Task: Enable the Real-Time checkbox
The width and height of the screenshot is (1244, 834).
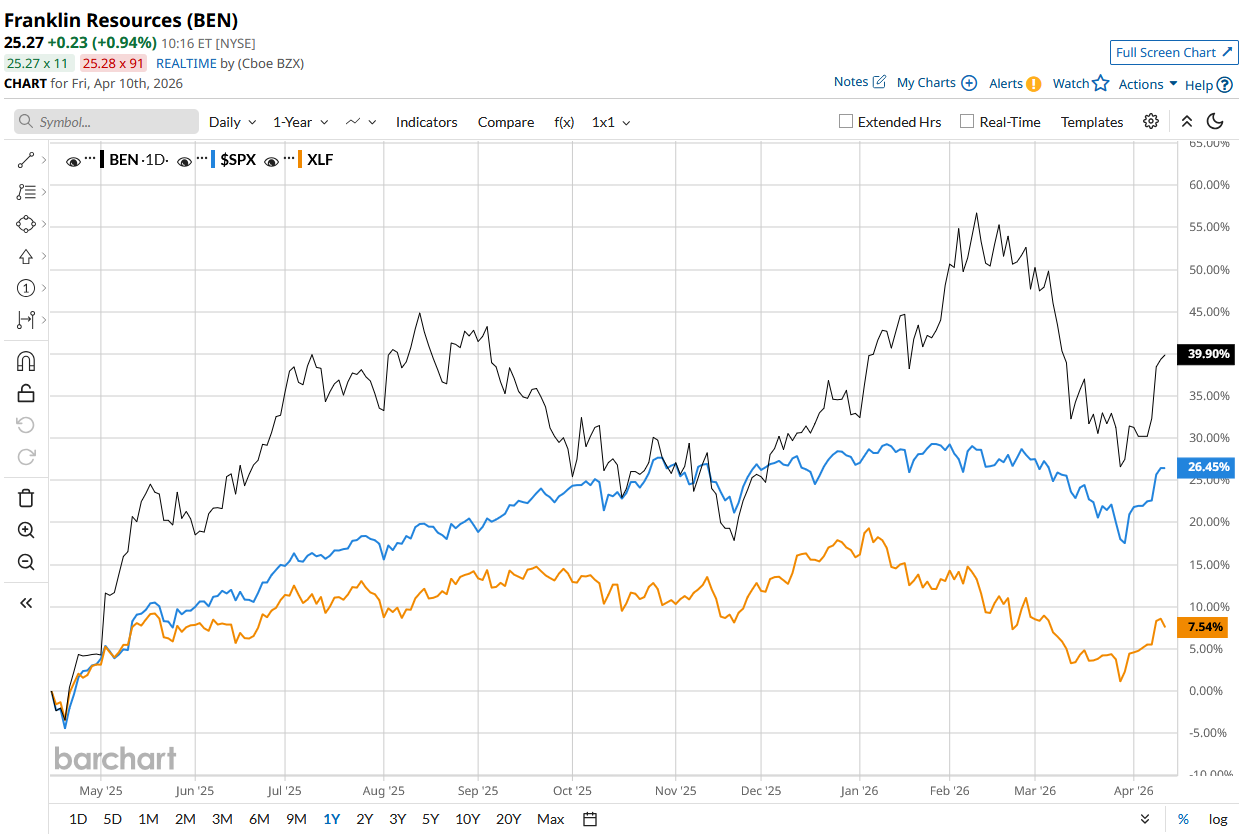Action: [x=967, y=122]
